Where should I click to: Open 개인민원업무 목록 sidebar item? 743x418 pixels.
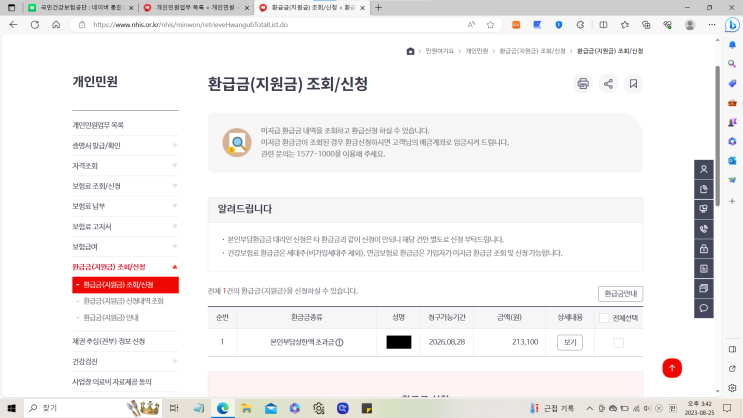[98, 125]
